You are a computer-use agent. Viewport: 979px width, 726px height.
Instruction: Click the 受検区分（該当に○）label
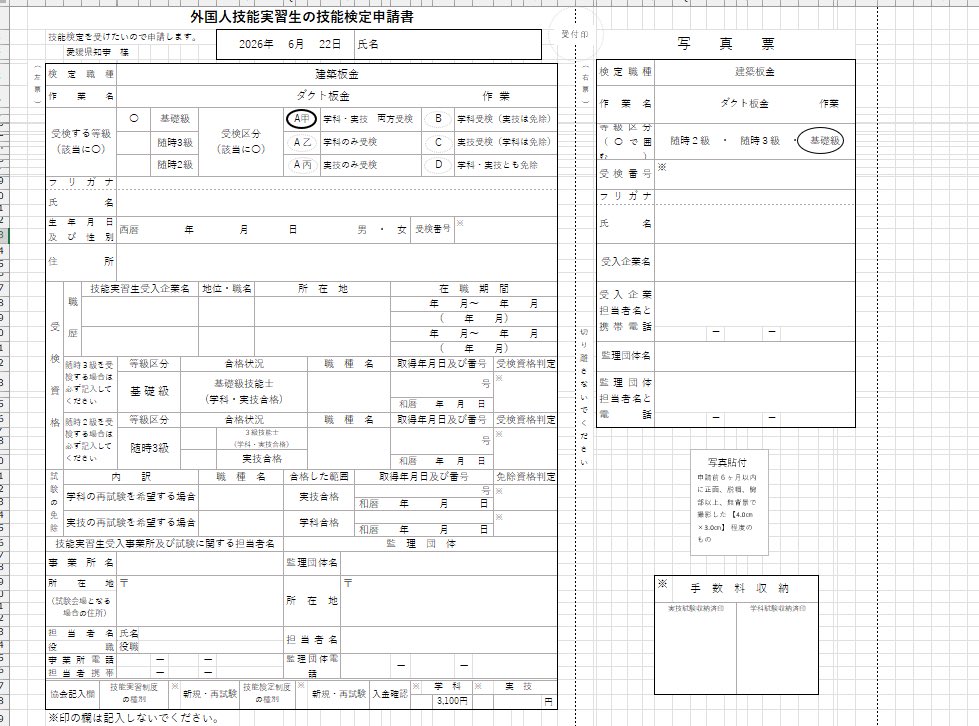(x=241, y=142)
